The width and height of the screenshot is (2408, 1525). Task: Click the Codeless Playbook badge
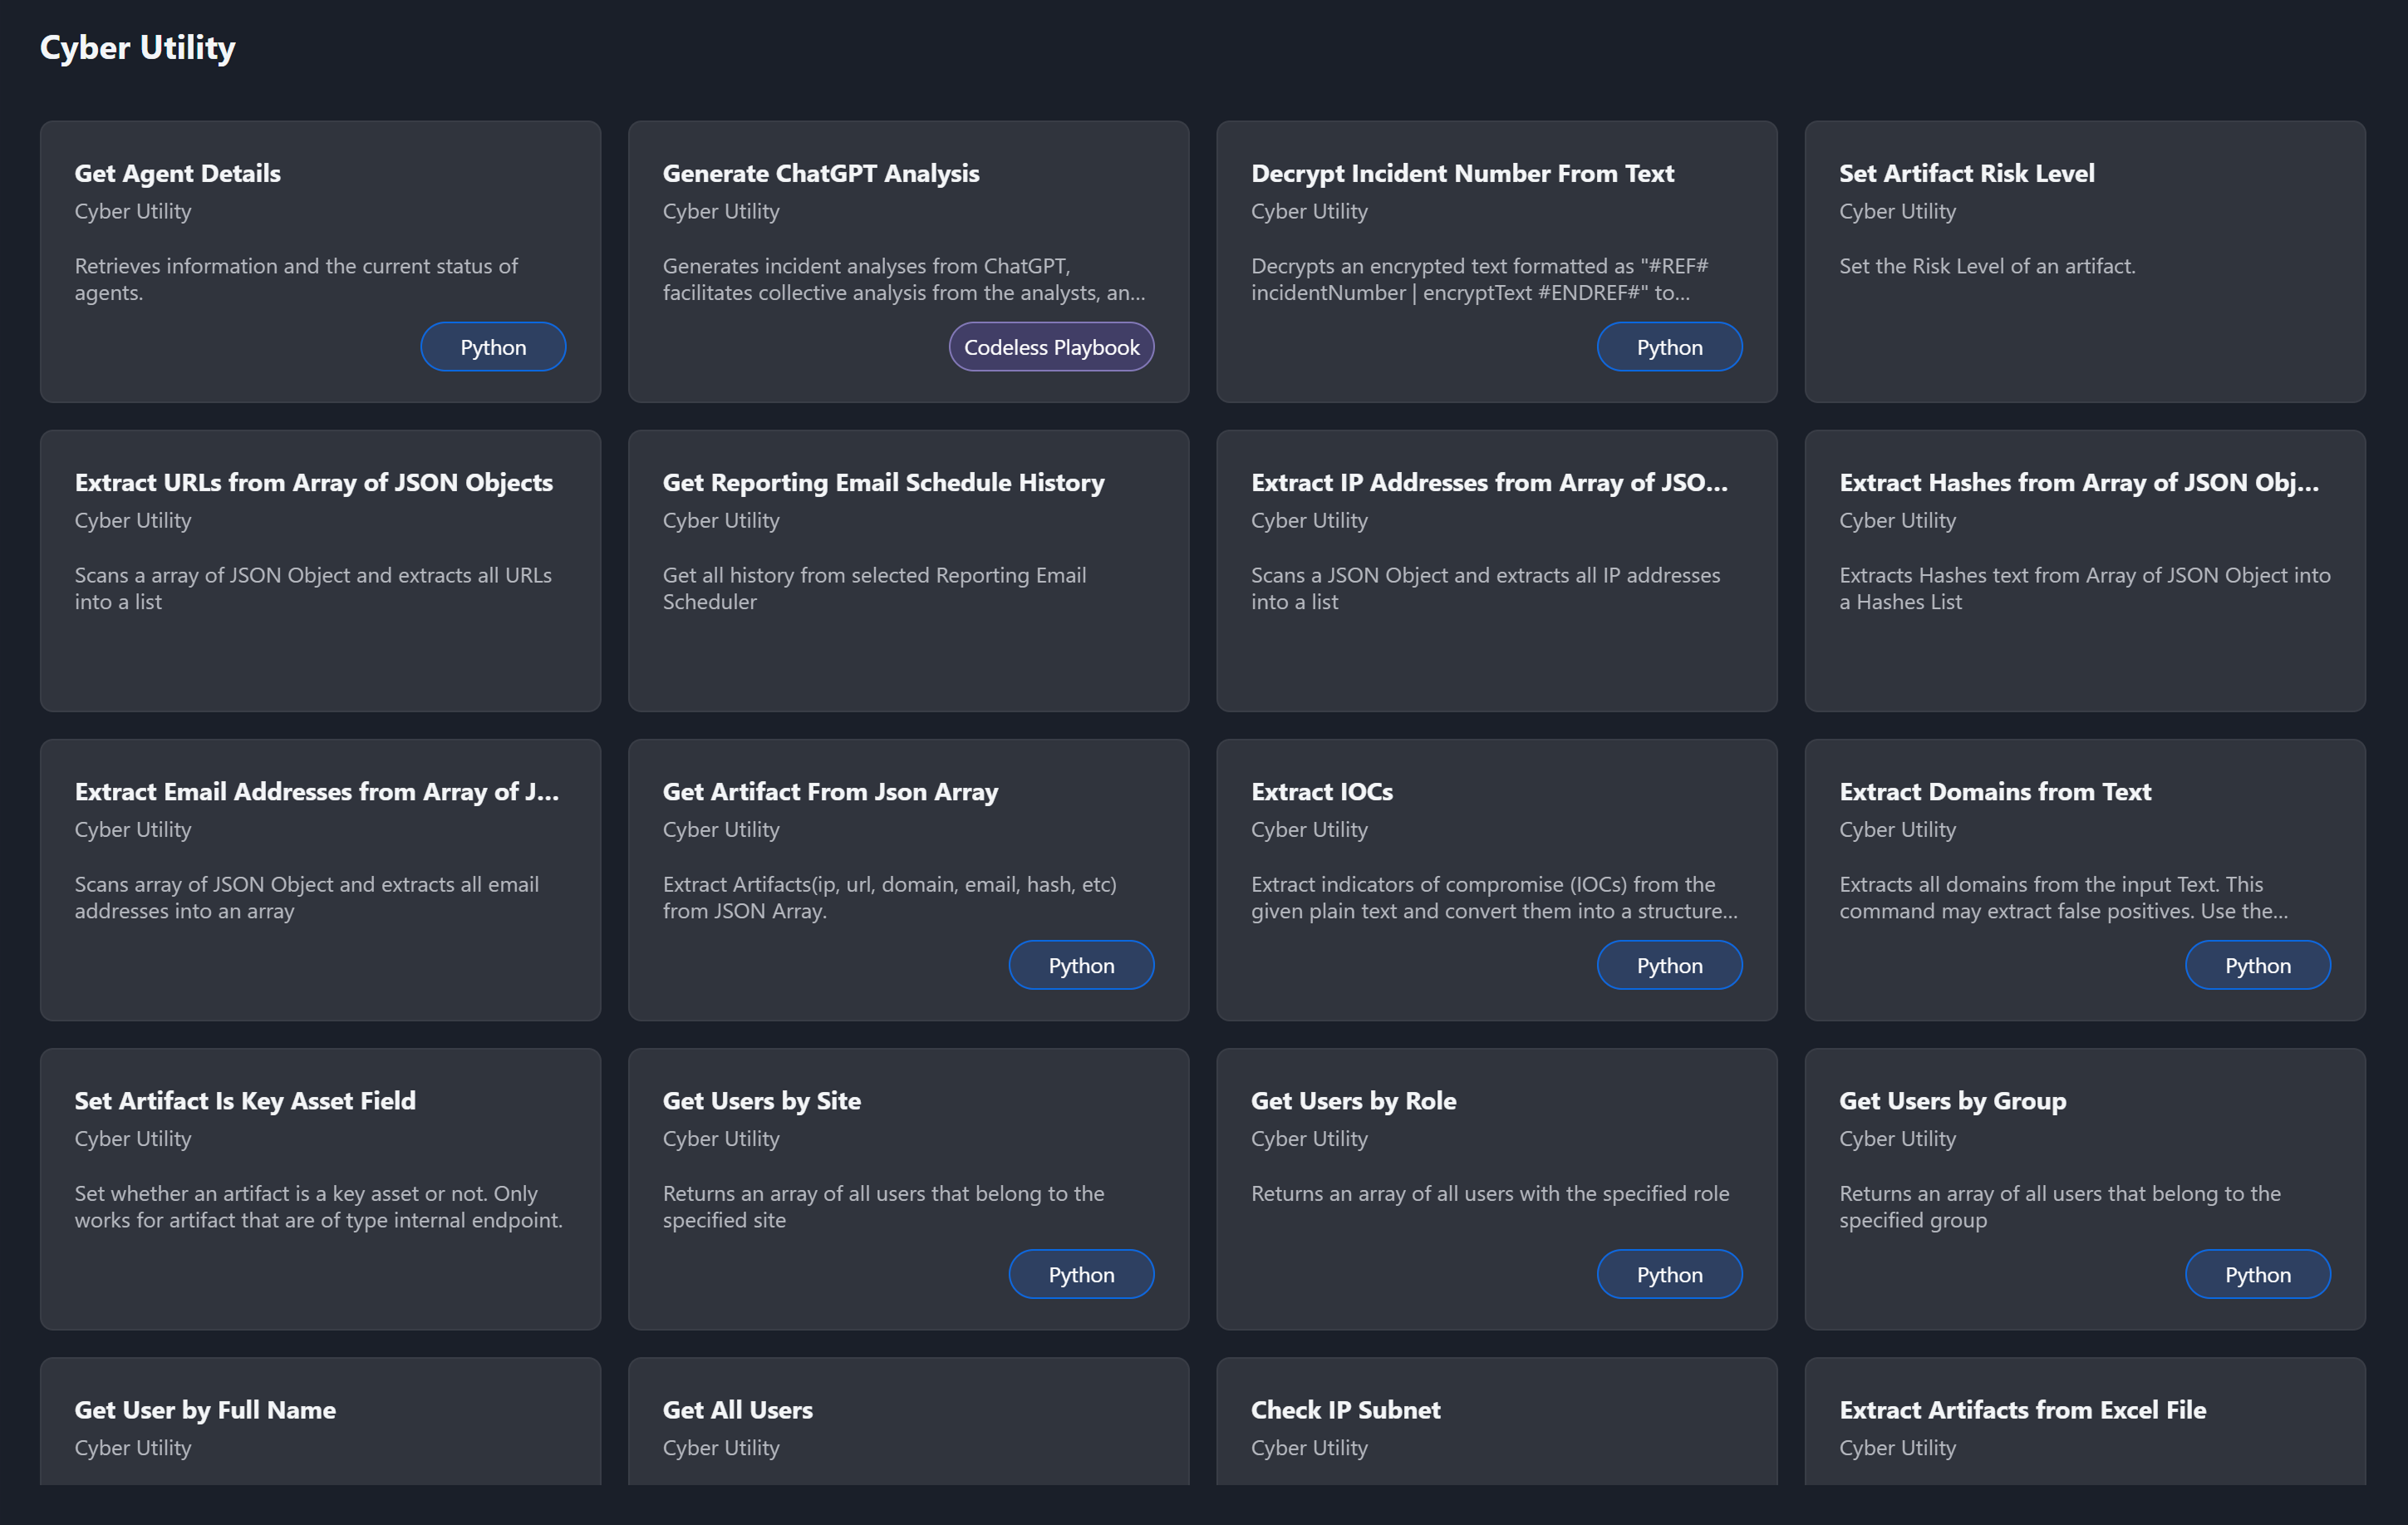1051,347
